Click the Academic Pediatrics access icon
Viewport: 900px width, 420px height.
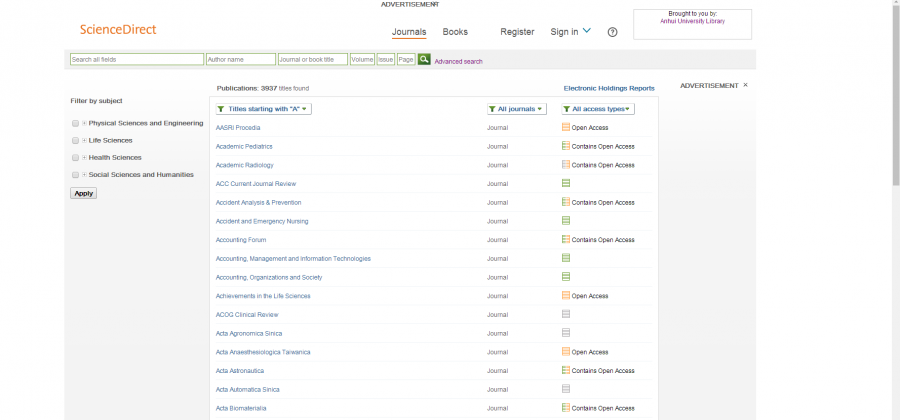pyautogui.click(x=566, y=146)
